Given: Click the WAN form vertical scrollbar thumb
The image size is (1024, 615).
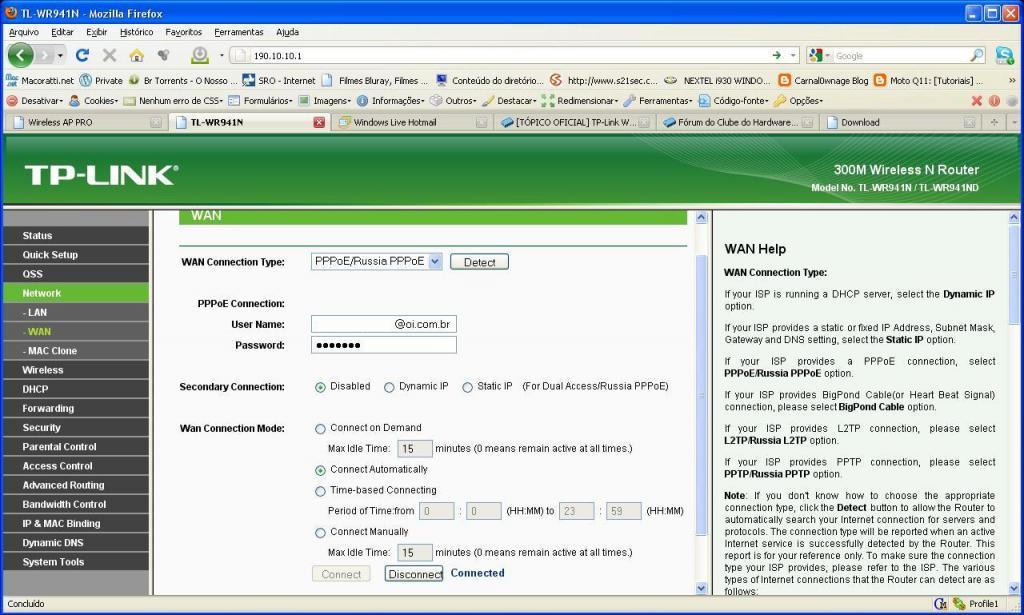Looking at the screenshot, I should (701, 395).
